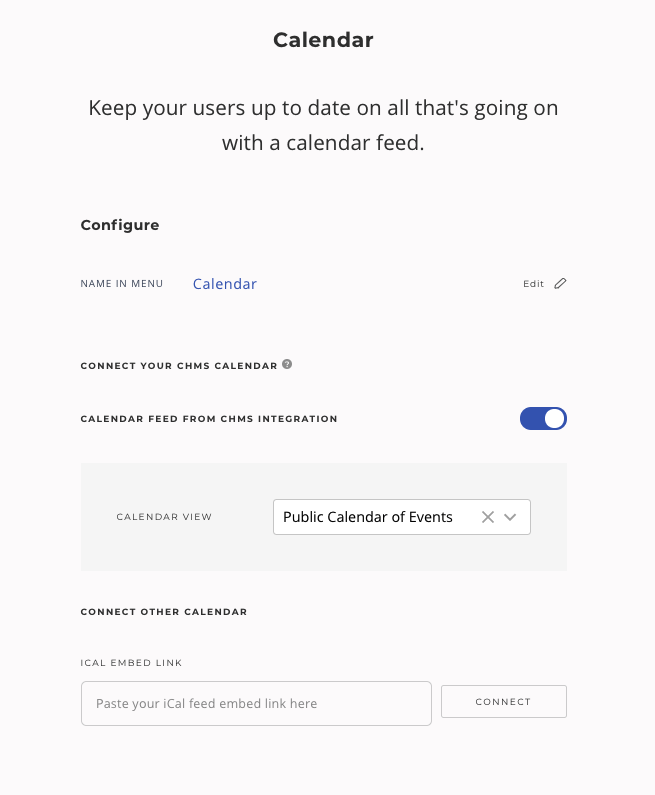655x795 pixels.
Task: Open the Public Calendar of Events combo box
Action: point(402,517)
